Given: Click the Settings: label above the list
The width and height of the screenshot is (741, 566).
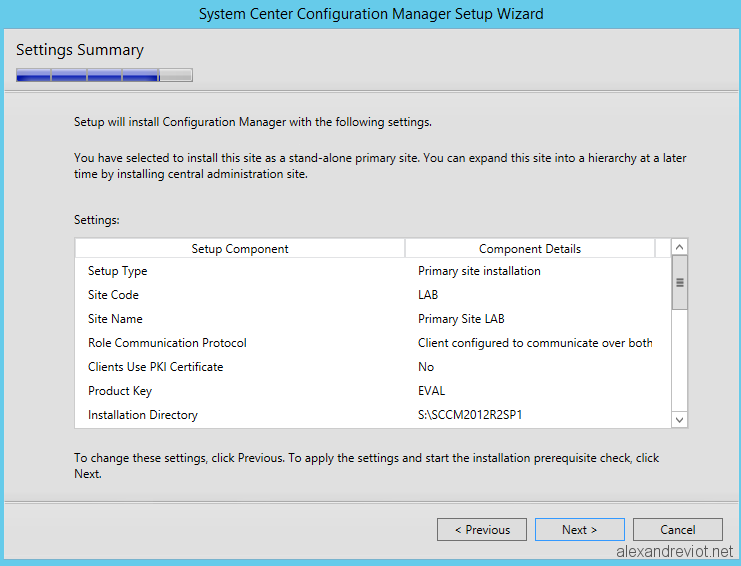Looking at the screenshot, I should [97, 220].
